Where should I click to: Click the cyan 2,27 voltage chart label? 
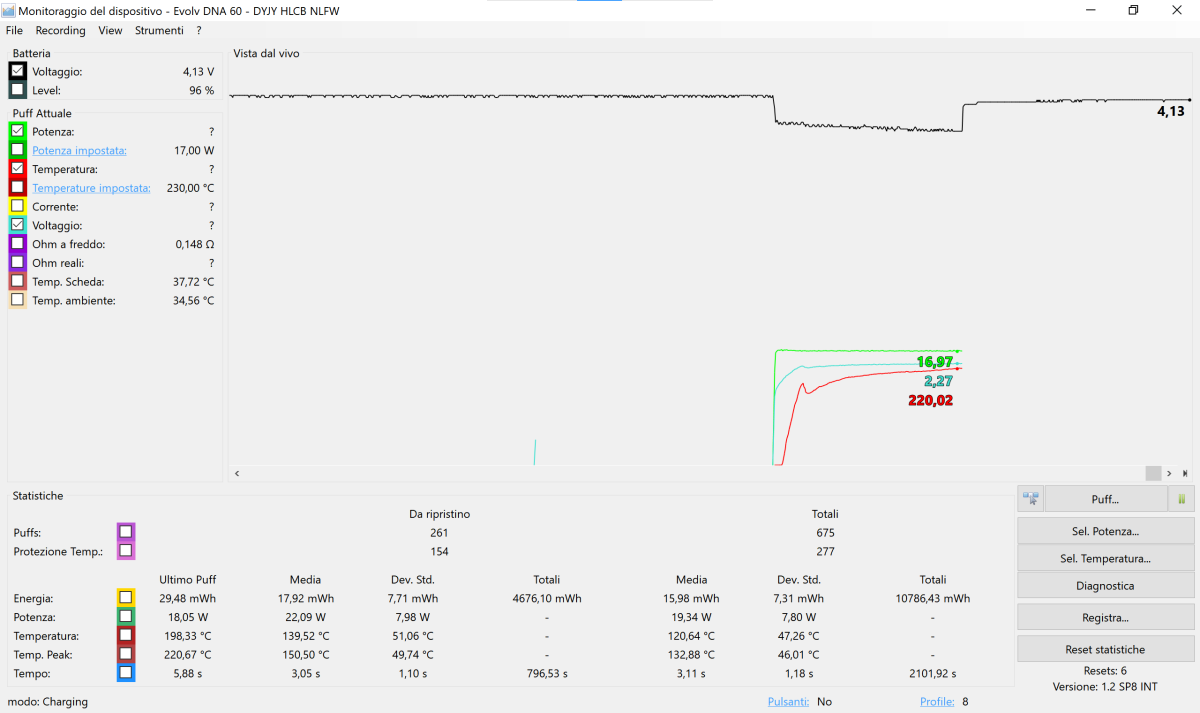point(938,381)
